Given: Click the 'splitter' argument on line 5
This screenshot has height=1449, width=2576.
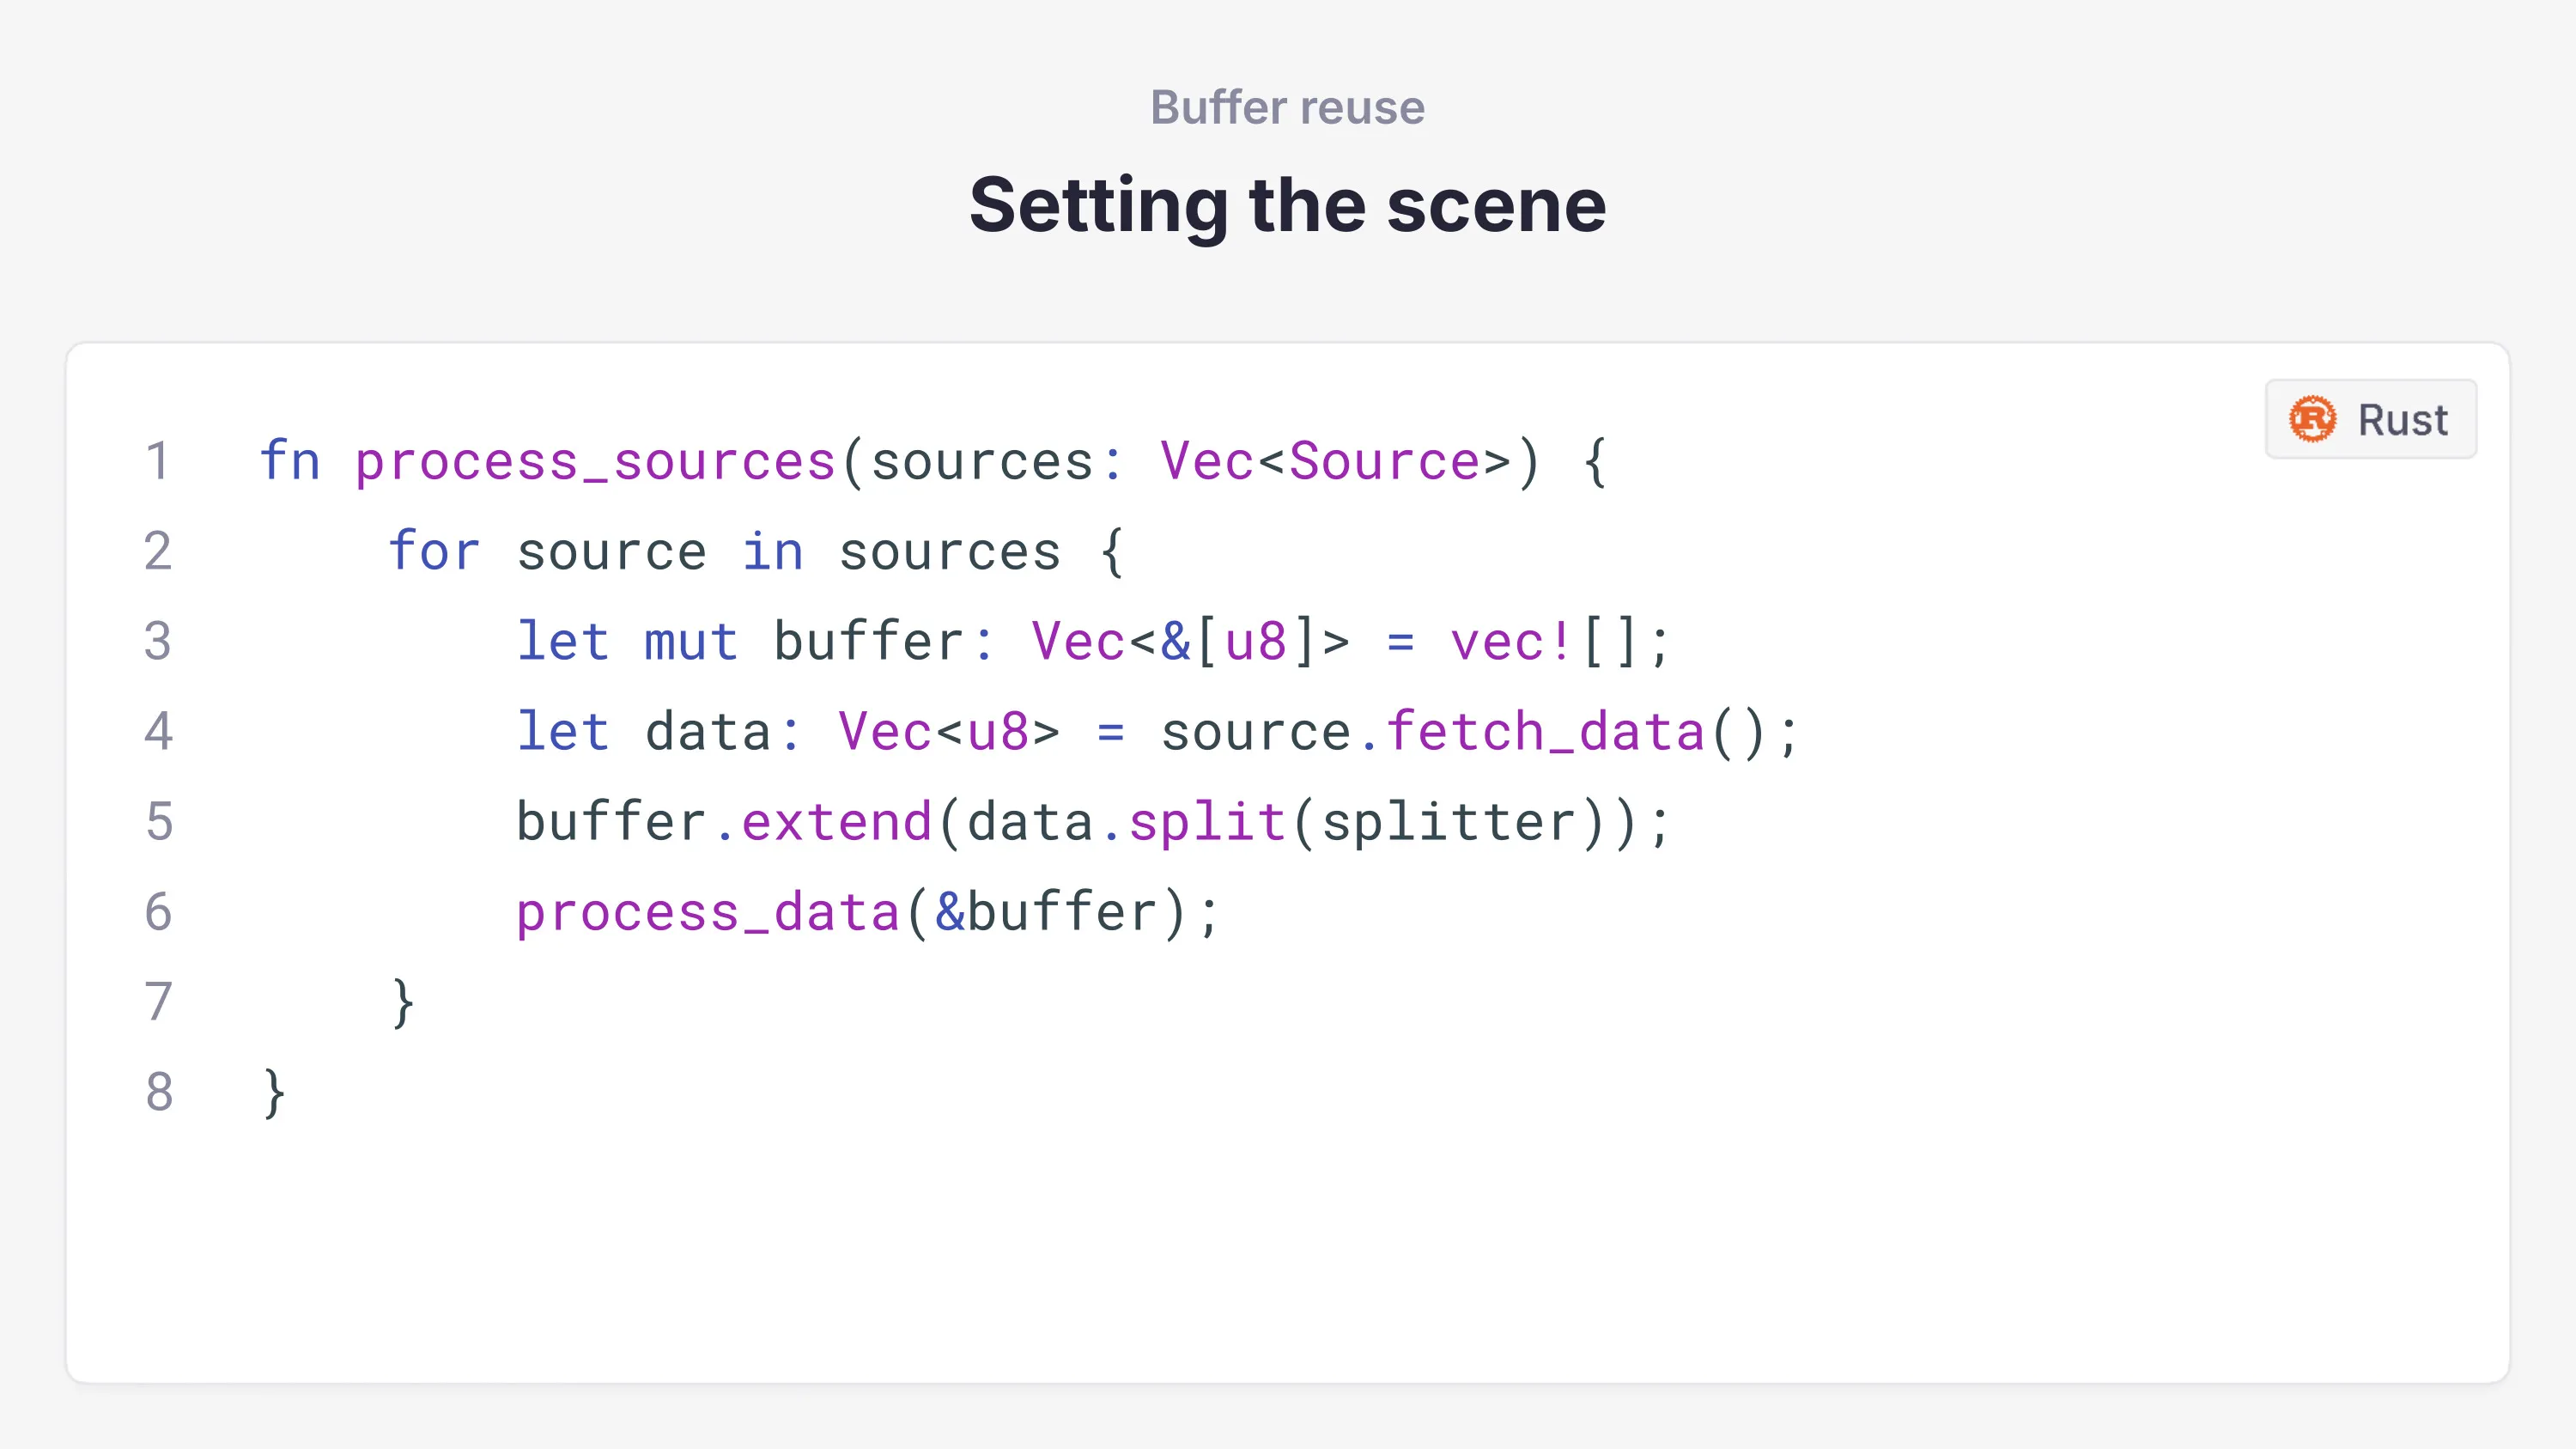Looking at the screenshot, I should (1448, 822).
